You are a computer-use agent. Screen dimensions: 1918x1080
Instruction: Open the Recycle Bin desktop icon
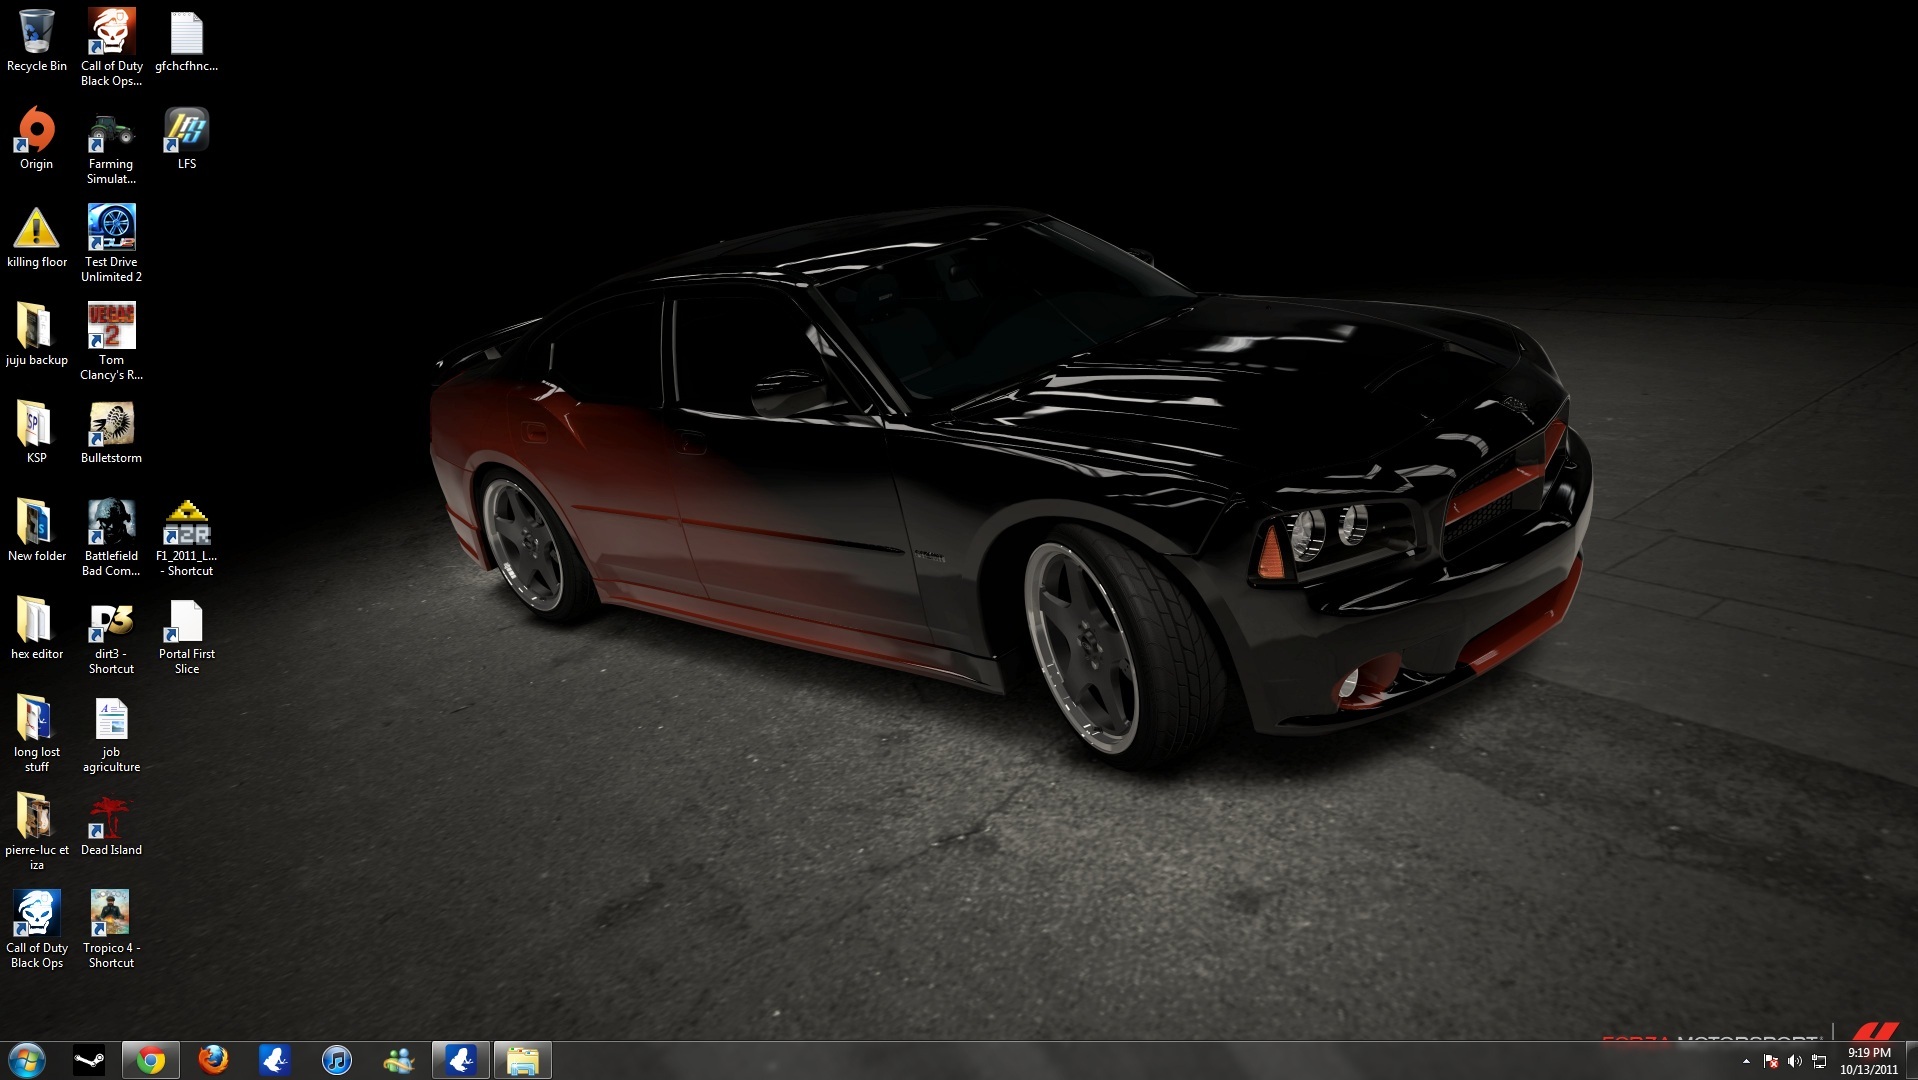pyautogui.click(x=36, y=41)
